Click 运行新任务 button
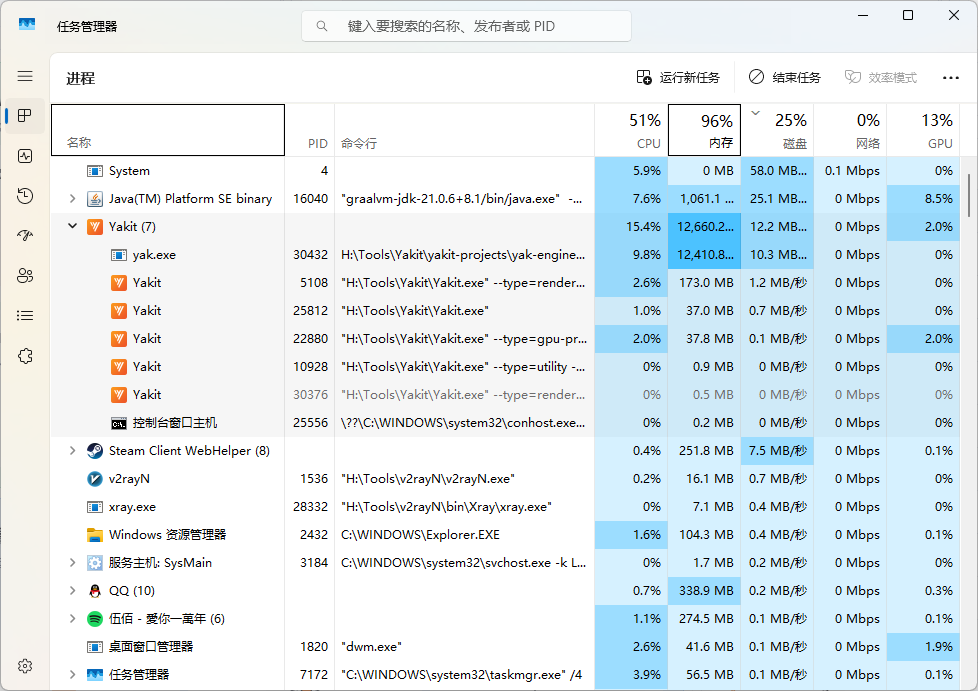 678,78
